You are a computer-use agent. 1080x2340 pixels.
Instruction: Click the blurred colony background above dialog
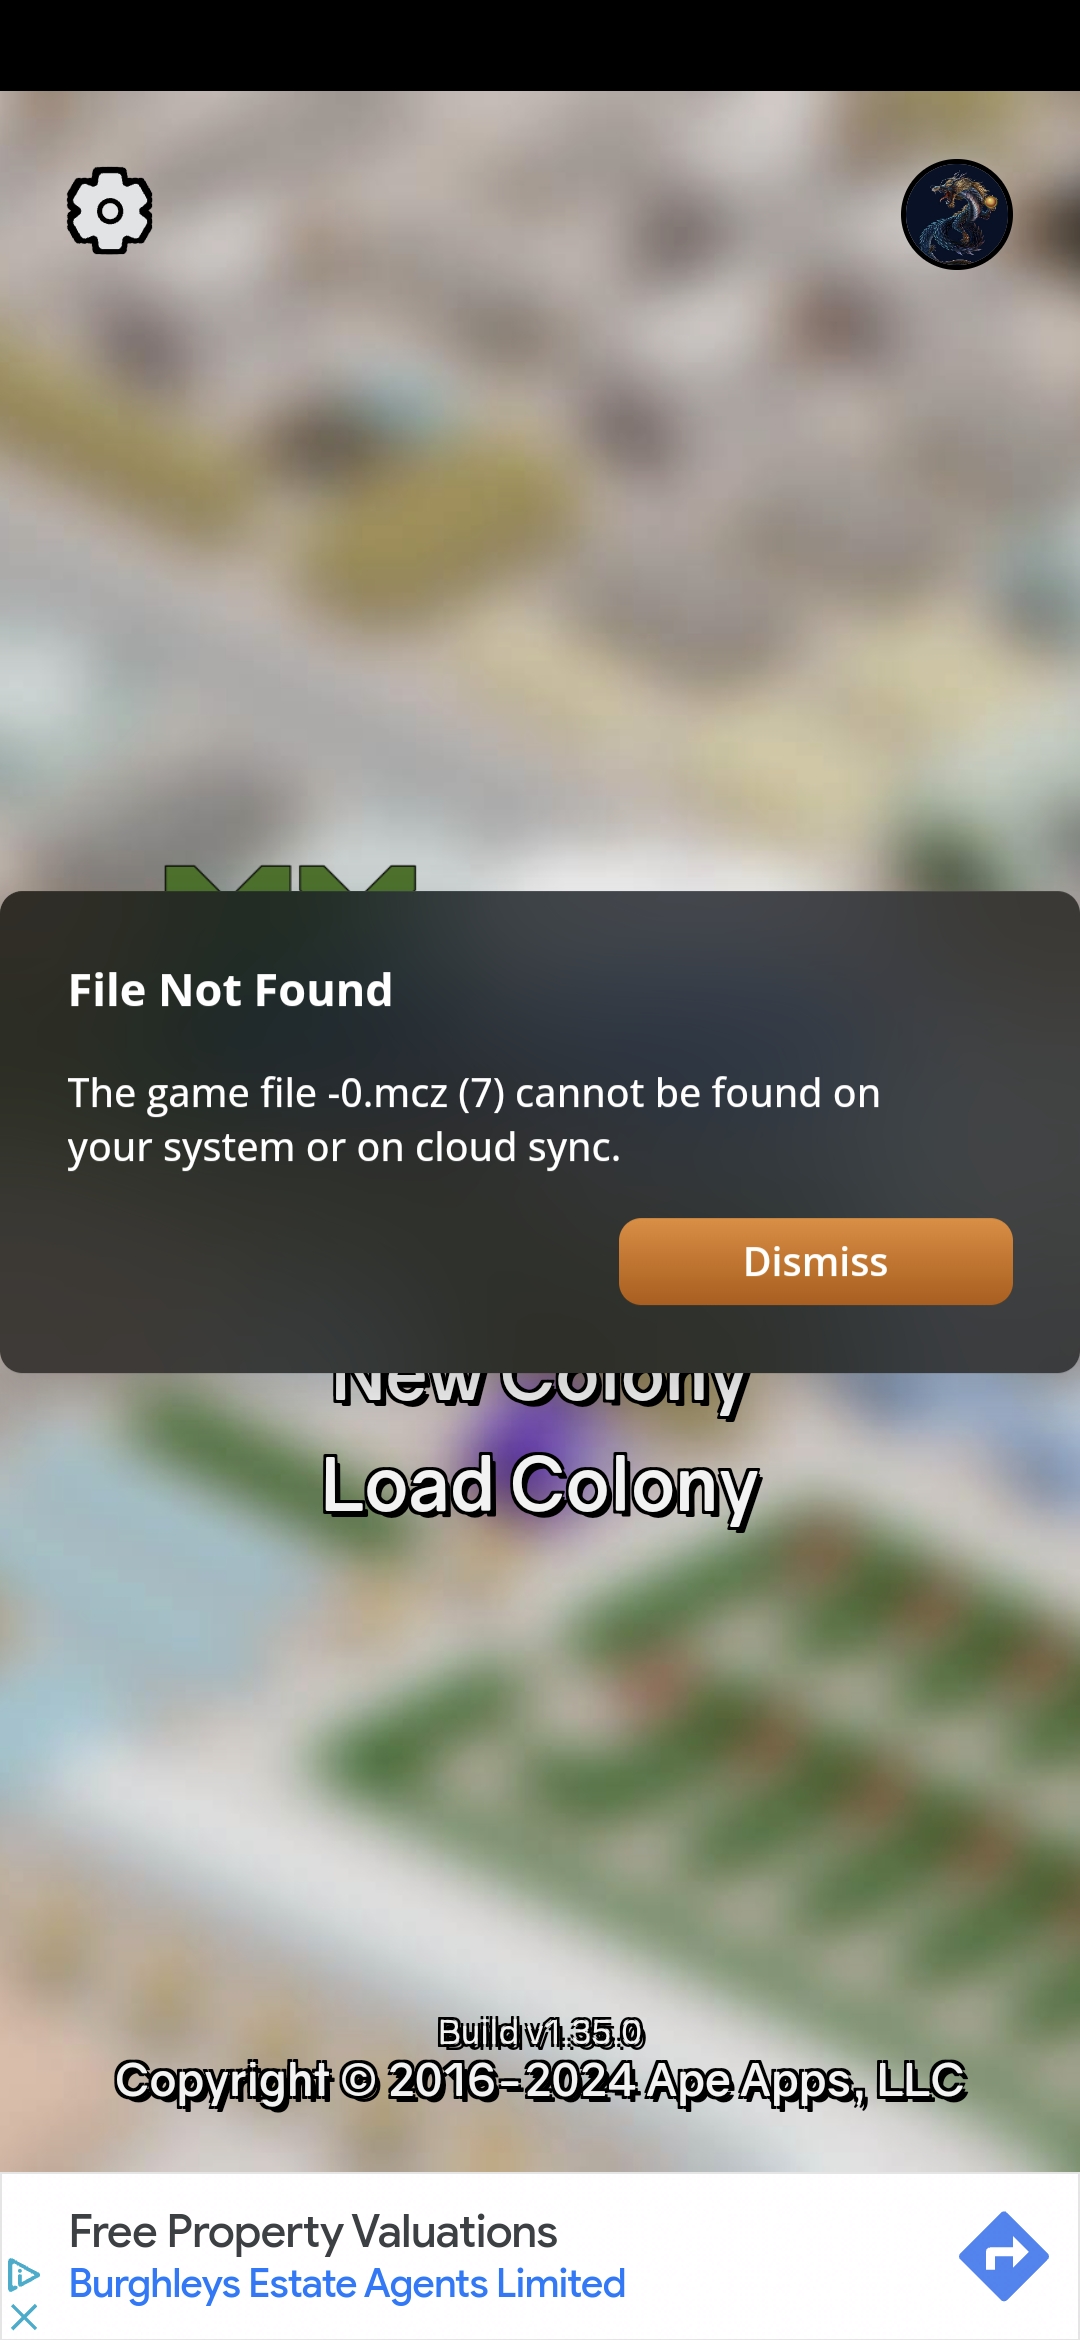click(x=540, y=550)
